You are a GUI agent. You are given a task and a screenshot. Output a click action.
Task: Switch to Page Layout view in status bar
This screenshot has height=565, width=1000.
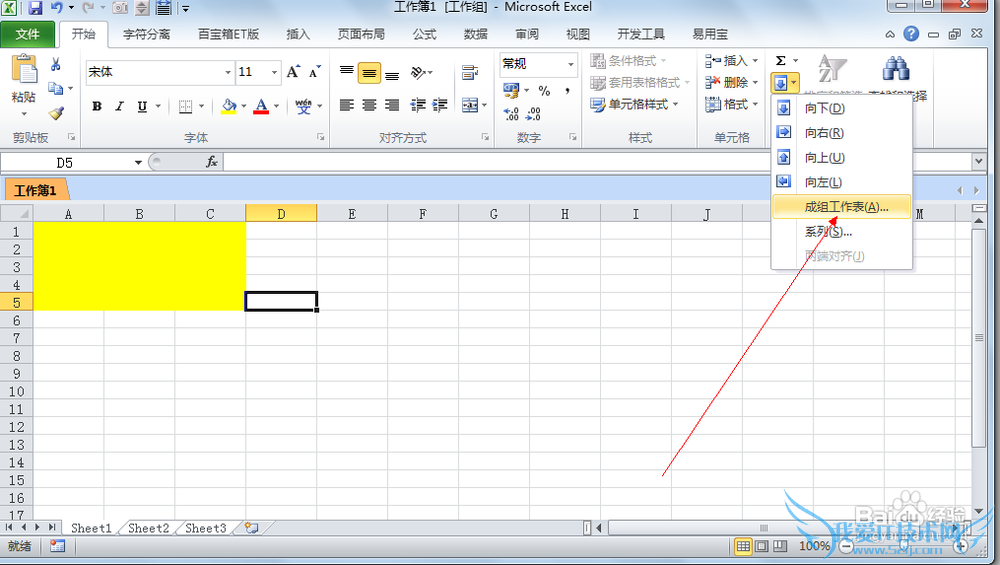tap(761, 547)
